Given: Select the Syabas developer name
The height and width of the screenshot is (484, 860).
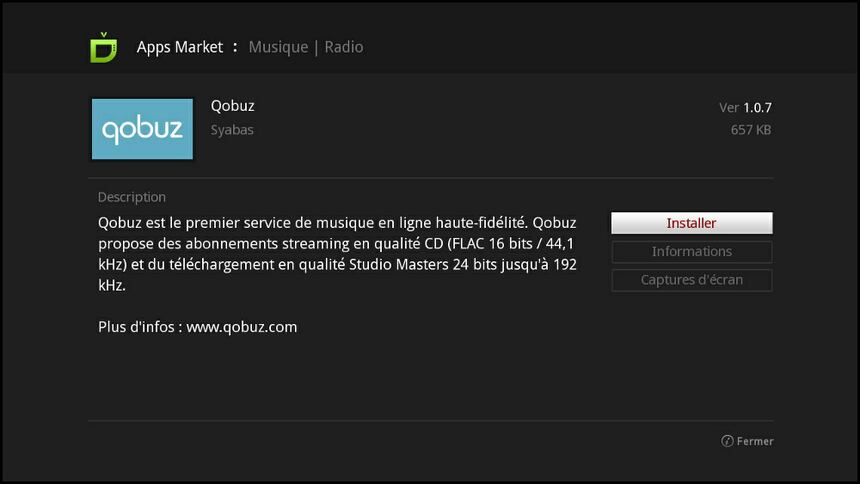Looking at the screenshot, I should pos(232,130).
